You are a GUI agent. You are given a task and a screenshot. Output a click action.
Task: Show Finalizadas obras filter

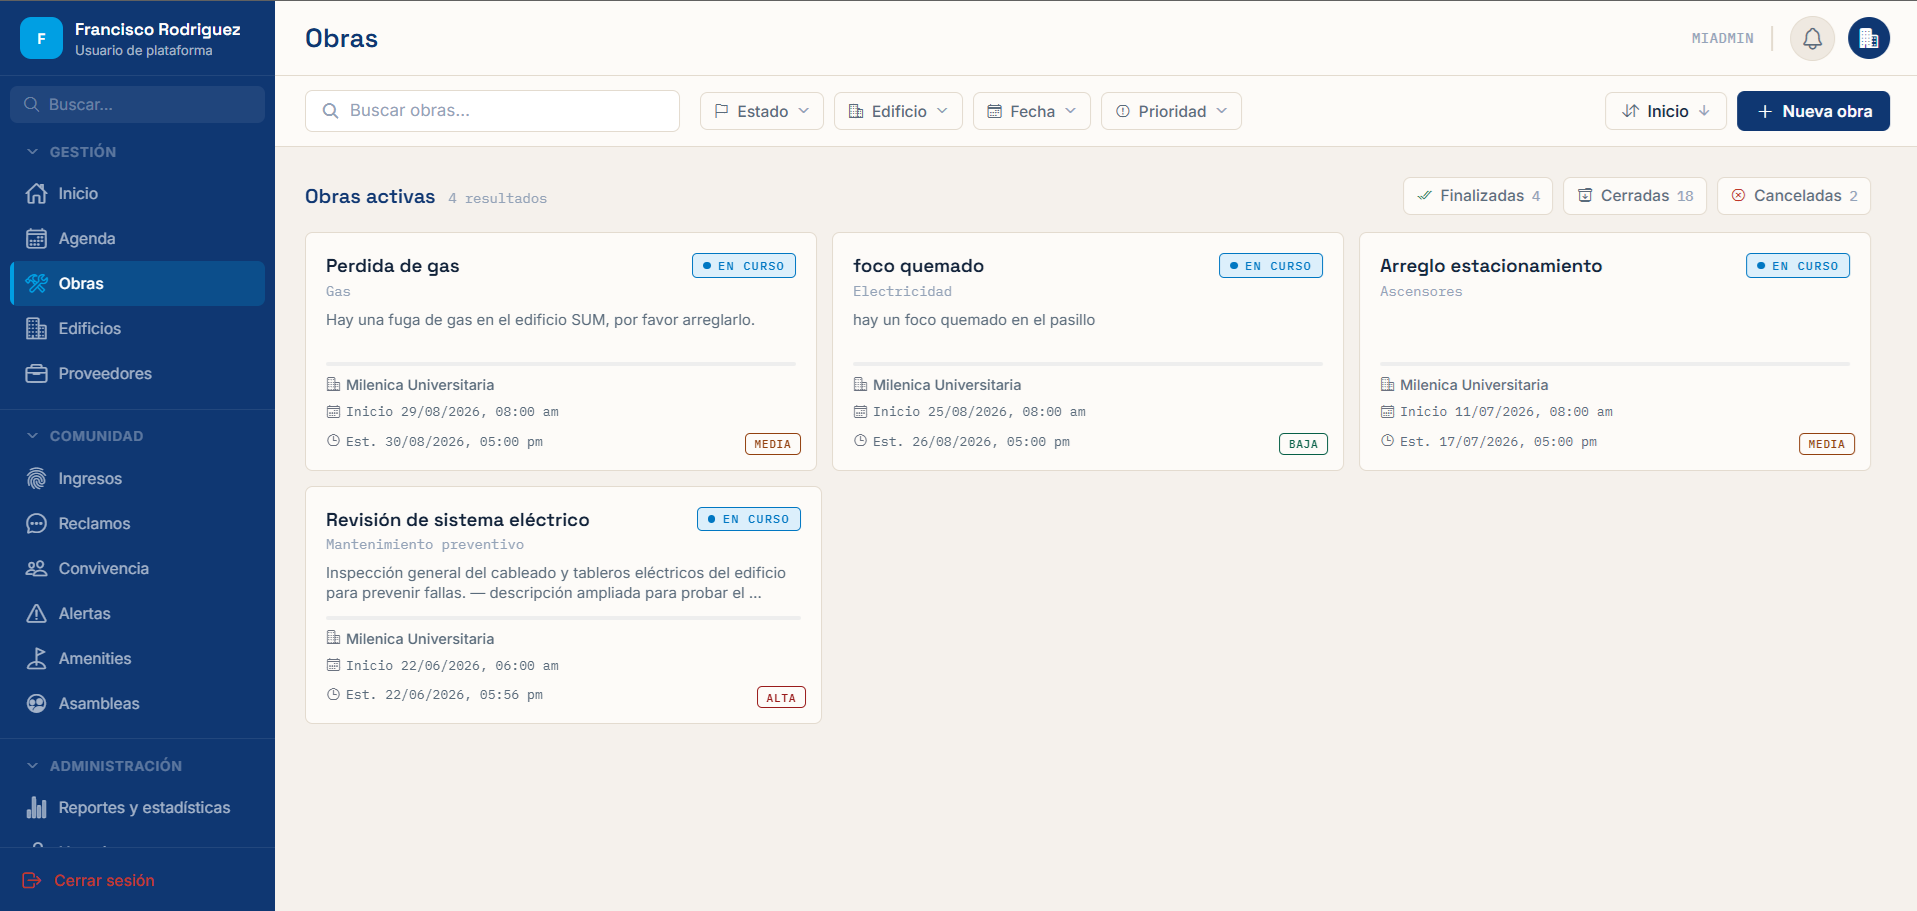(x=1477, y=196)
